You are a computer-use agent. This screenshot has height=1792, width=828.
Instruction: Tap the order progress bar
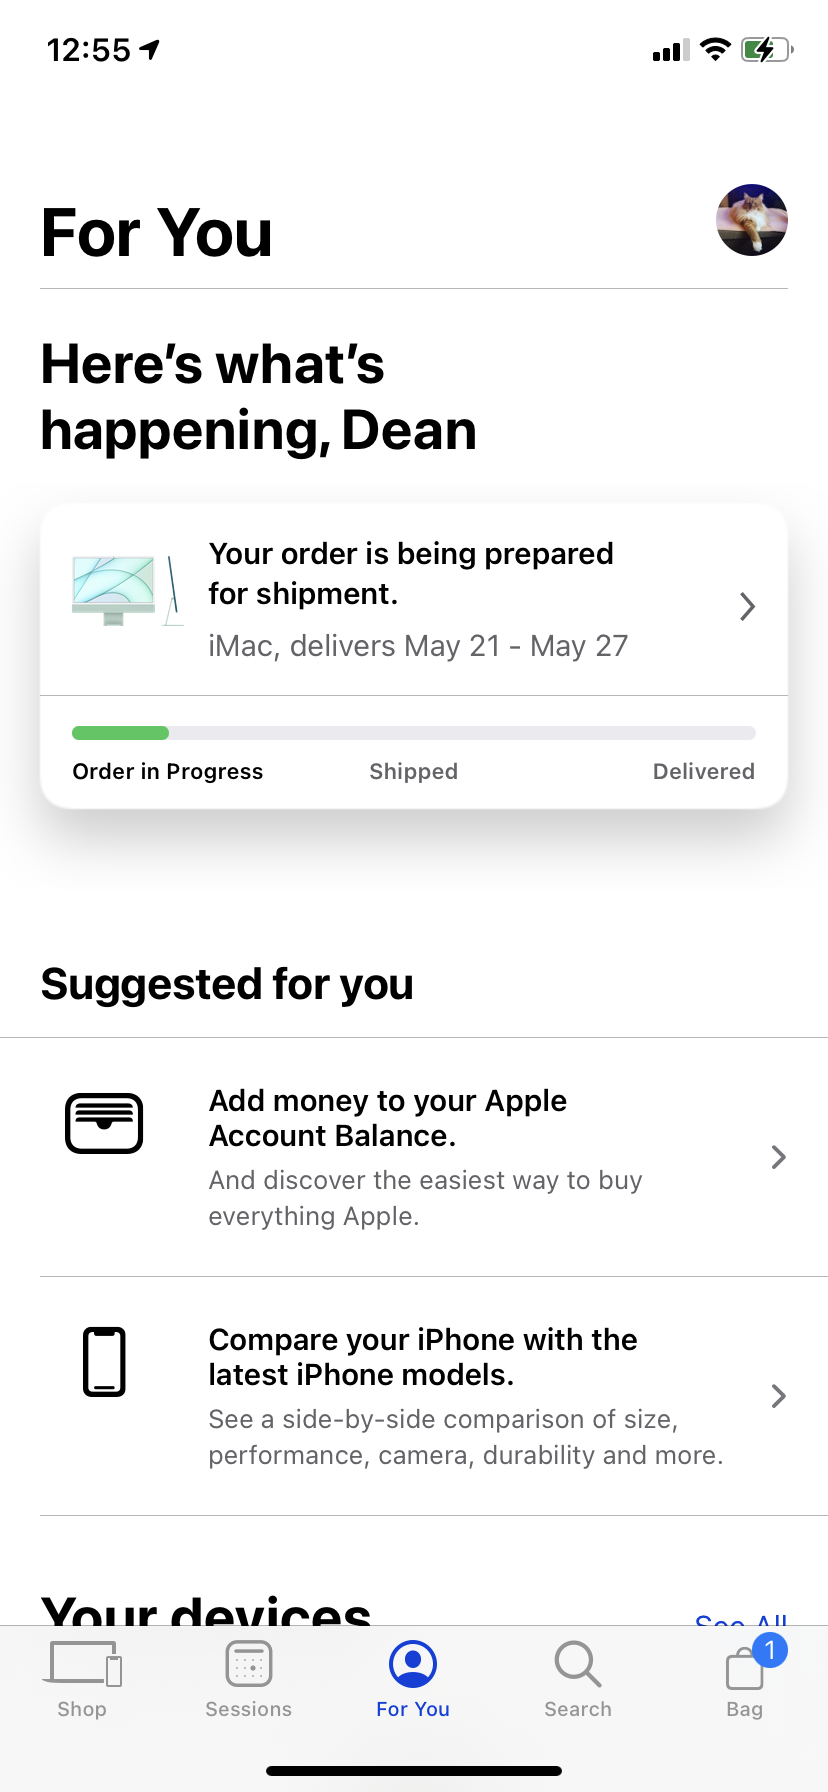point(413,733)
